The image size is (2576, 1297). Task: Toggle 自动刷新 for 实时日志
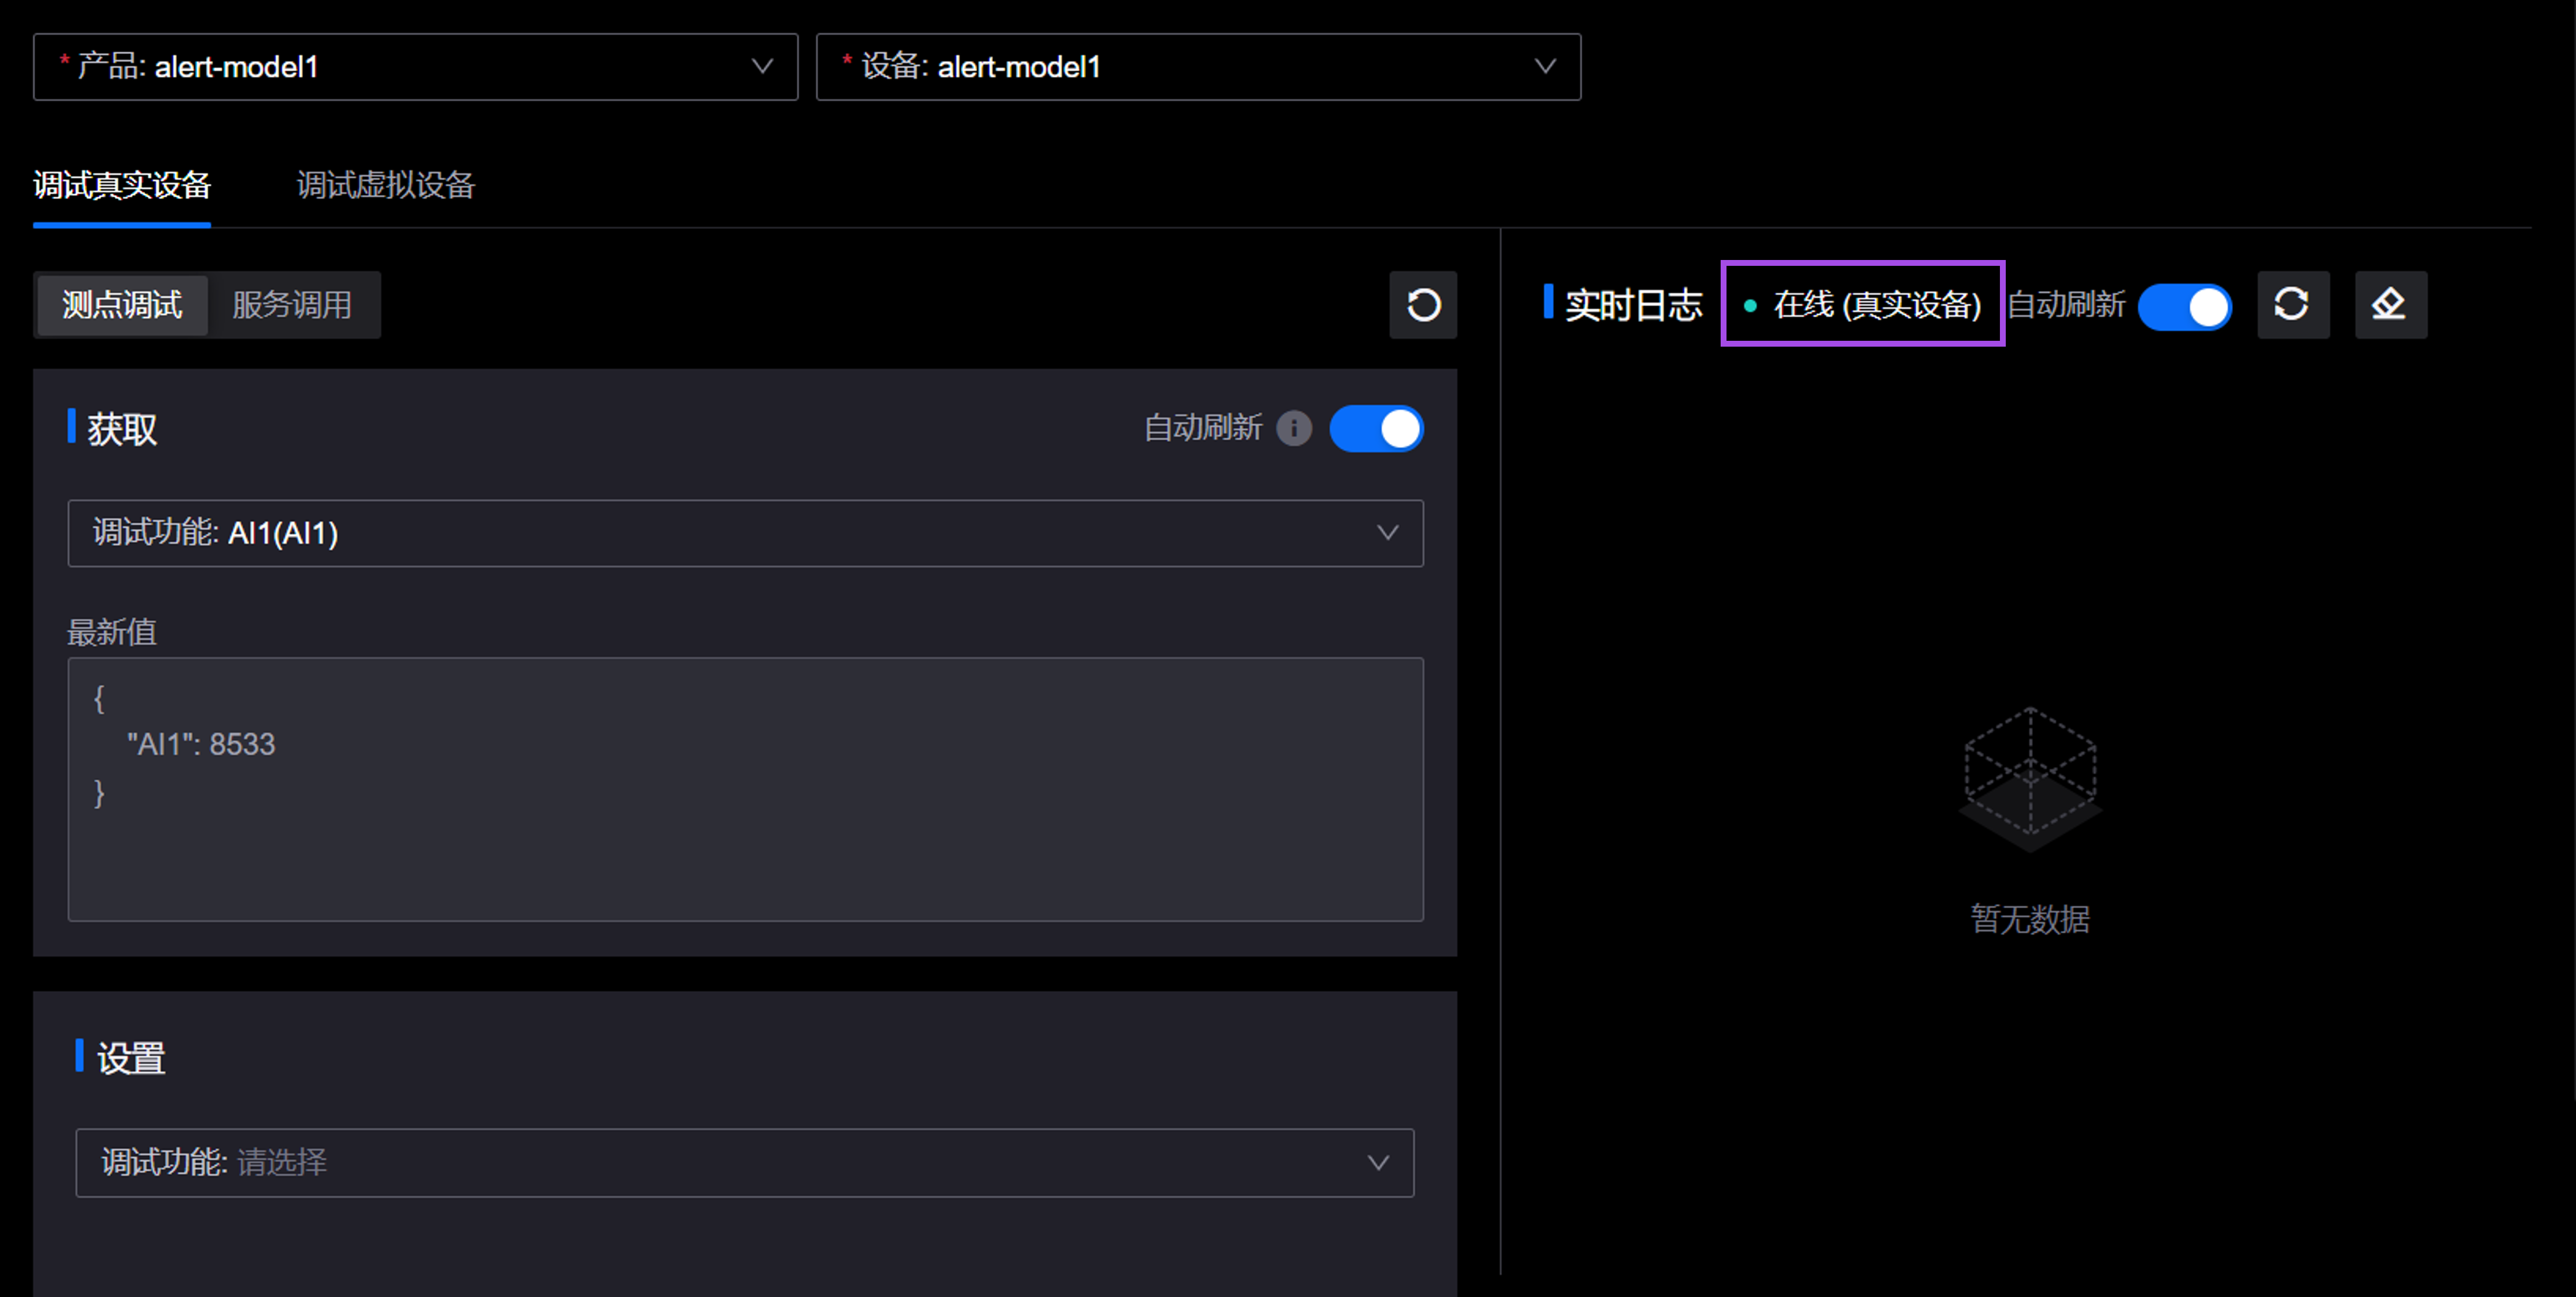2184,306
